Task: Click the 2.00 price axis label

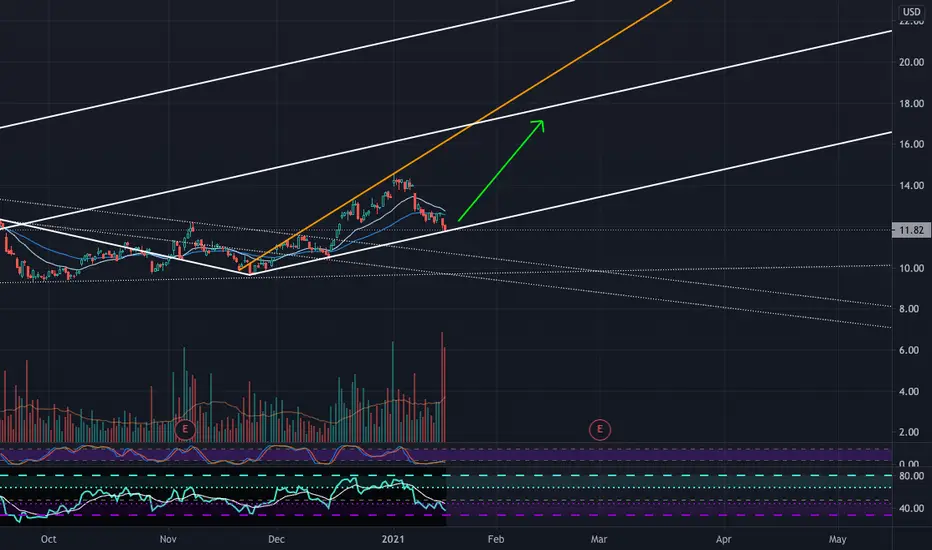Action: [909, 432]
